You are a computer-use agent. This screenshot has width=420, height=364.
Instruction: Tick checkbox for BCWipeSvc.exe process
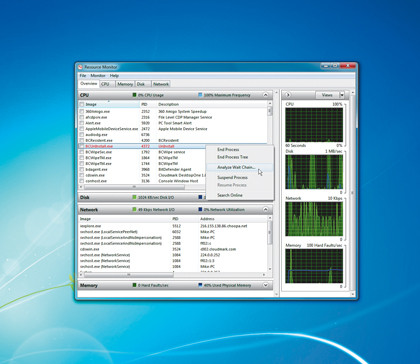tap(82, 152)
